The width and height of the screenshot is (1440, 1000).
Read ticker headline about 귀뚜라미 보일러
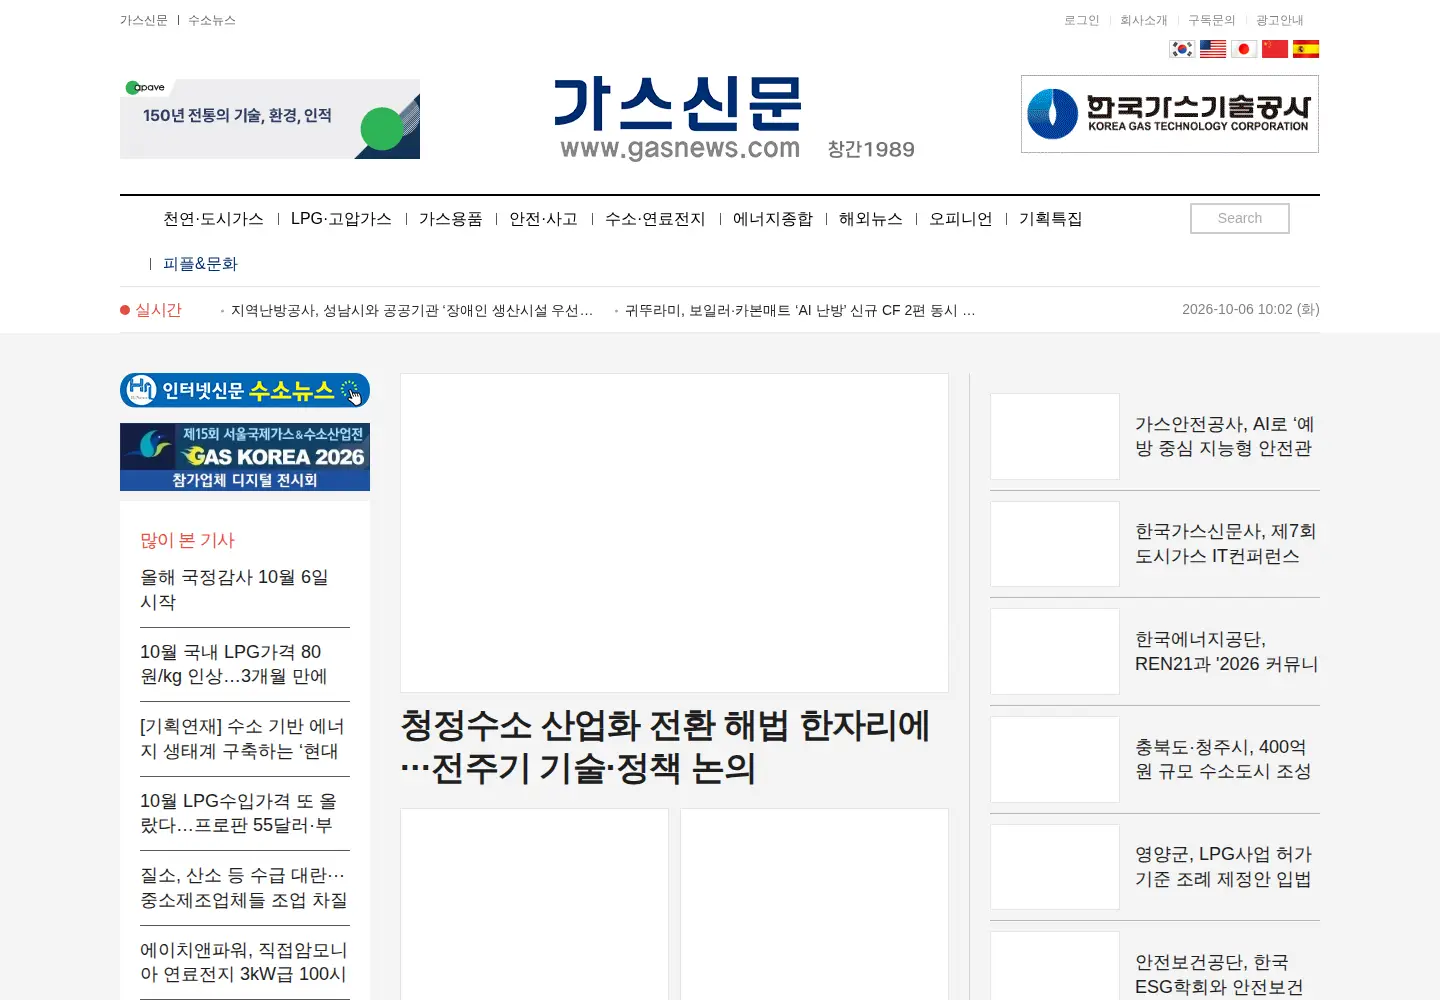pos(800,311)
